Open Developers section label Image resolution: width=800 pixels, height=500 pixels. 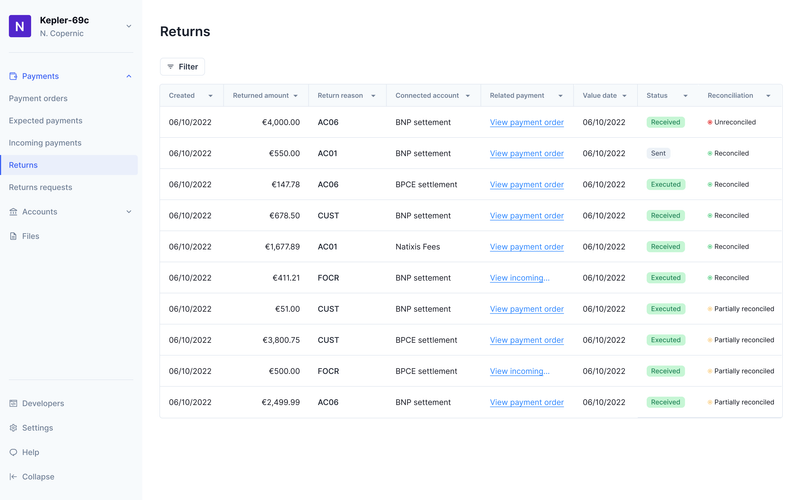pyautogui.click(x=43, y=404)
